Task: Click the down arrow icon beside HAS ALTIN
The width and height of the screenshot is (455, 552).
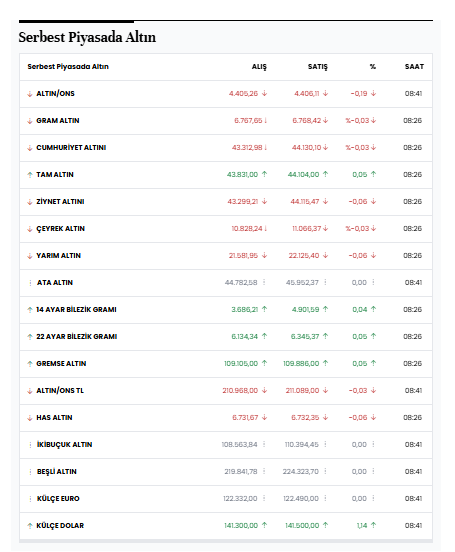Action: point(30,418)
